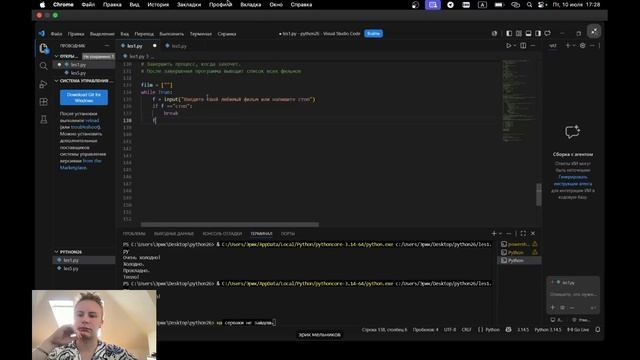Select les1.py in open editors list
Screen dimensions: 640x360
coord(84,65)
